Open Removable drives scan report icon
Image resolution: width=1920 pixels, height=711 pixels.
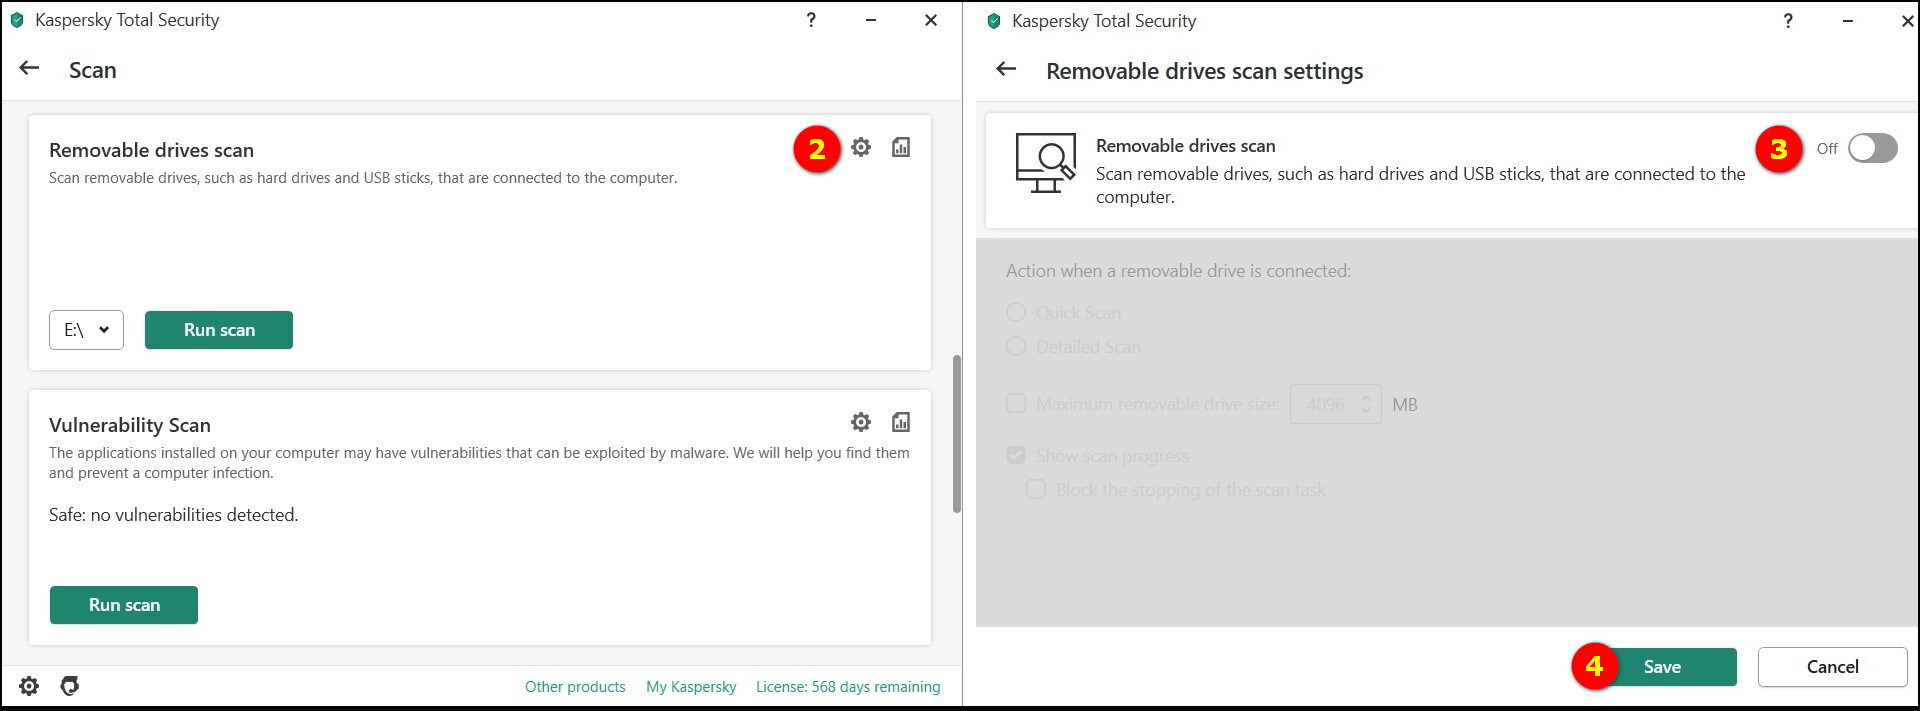click(901, 147)
